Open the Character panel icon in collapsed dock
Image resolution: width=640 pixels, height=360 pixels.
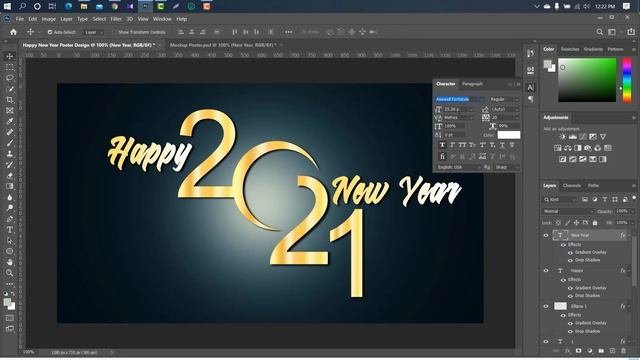pos(530,87)
